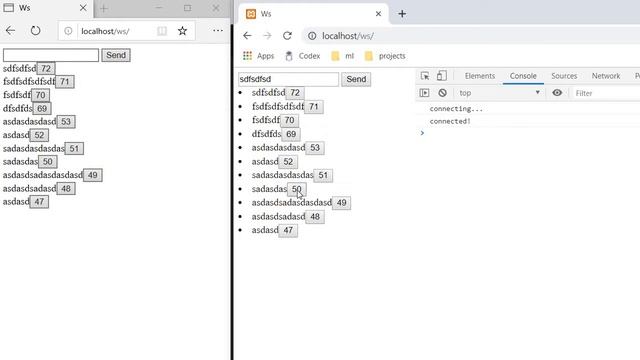Open the Apps bookmark shortcut
The width and height of the screenshot is (640, 360).
point(258,56)
